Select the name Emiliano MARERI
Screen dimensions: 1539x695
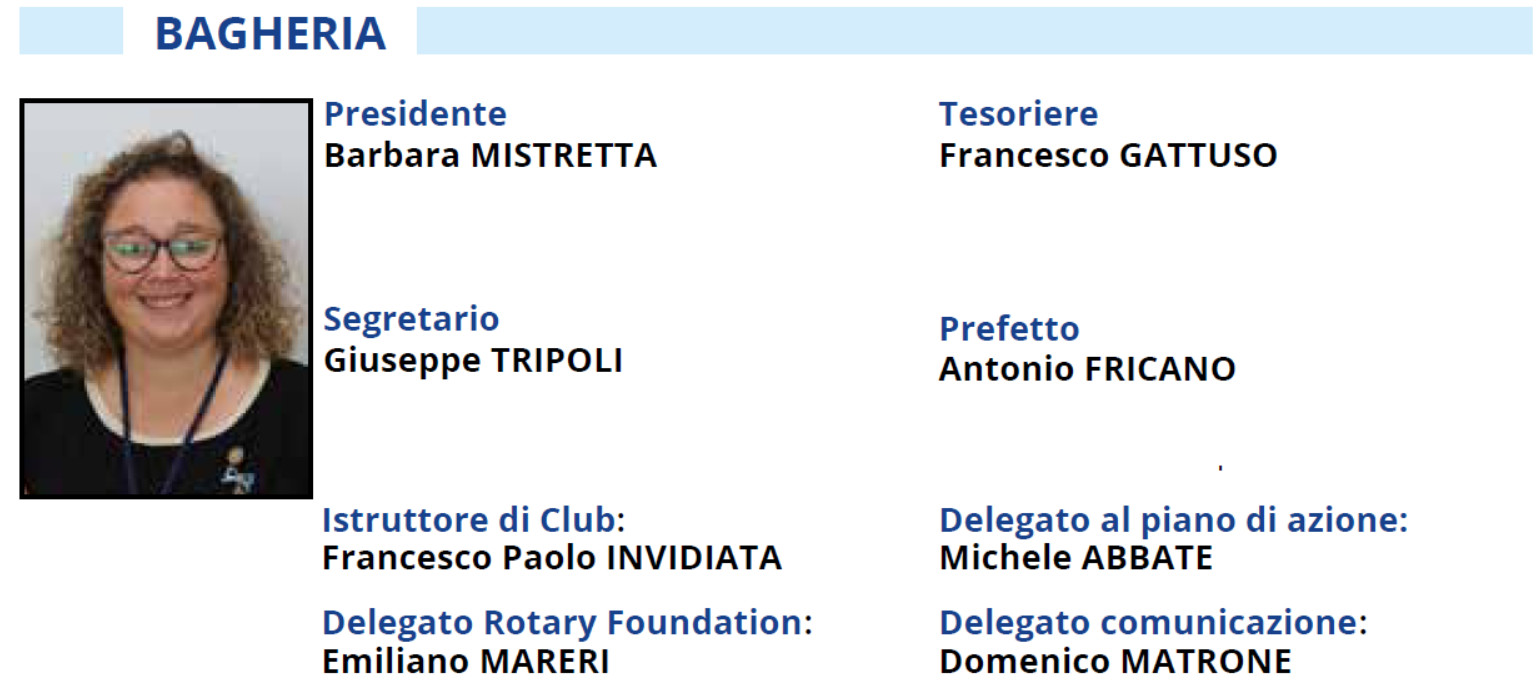tap(465, 662)
